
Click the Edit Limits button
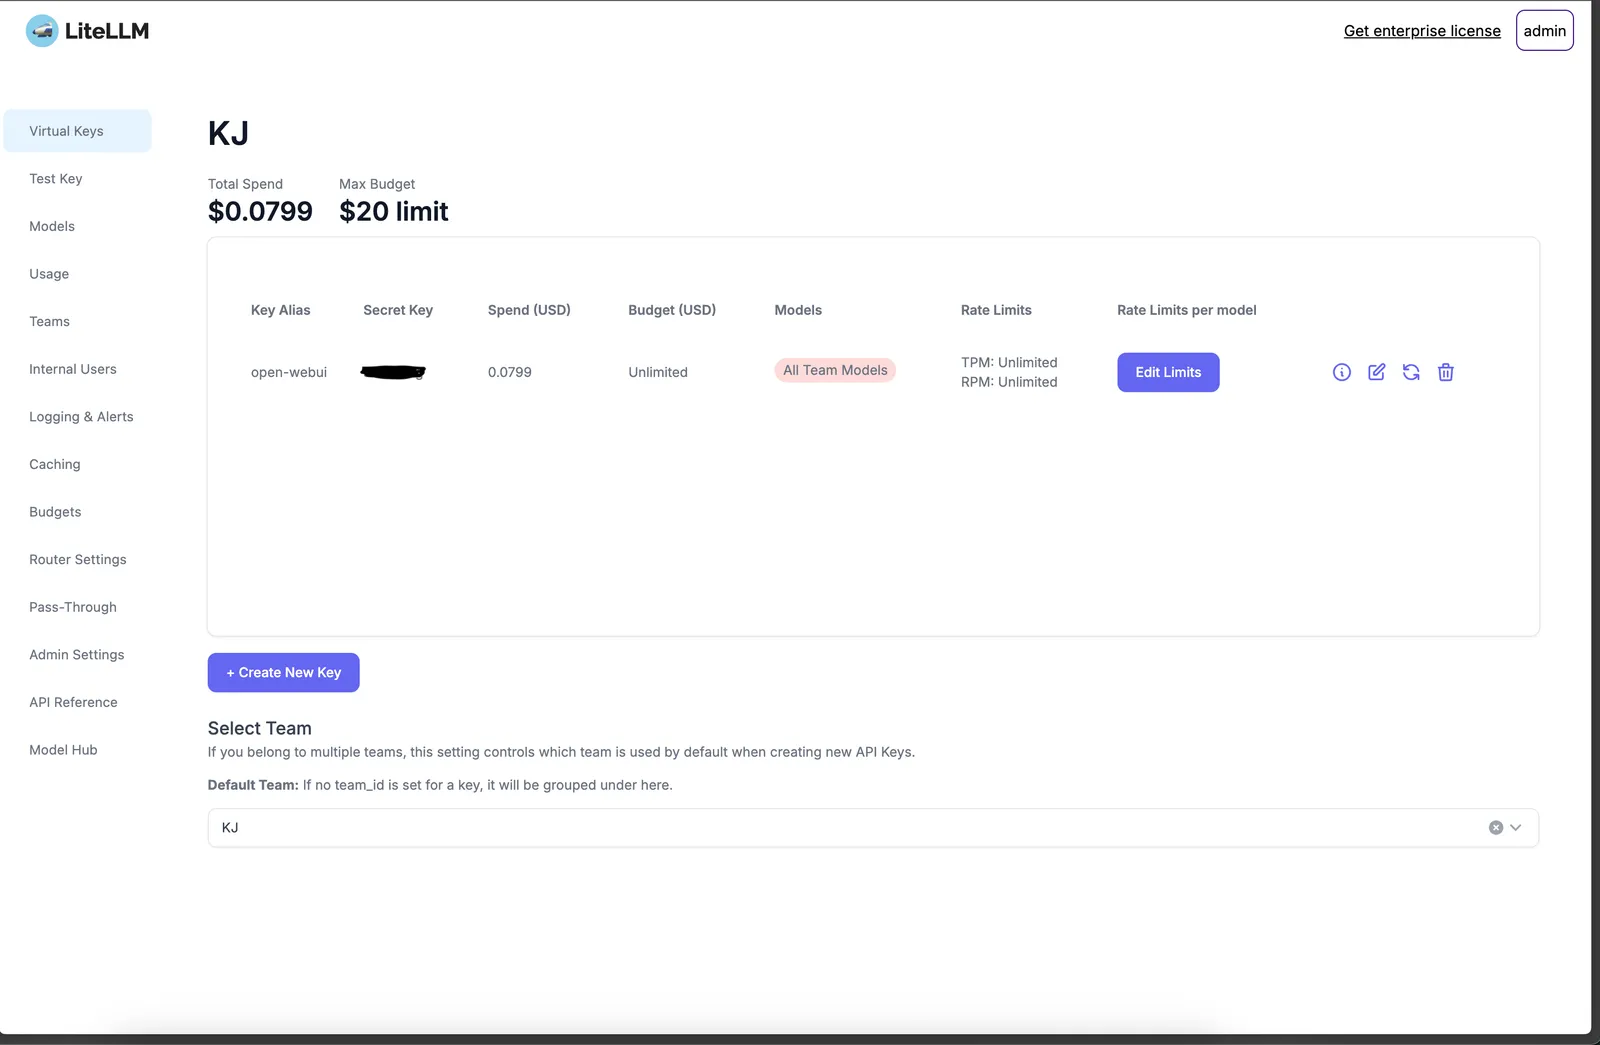(1168, 372)
